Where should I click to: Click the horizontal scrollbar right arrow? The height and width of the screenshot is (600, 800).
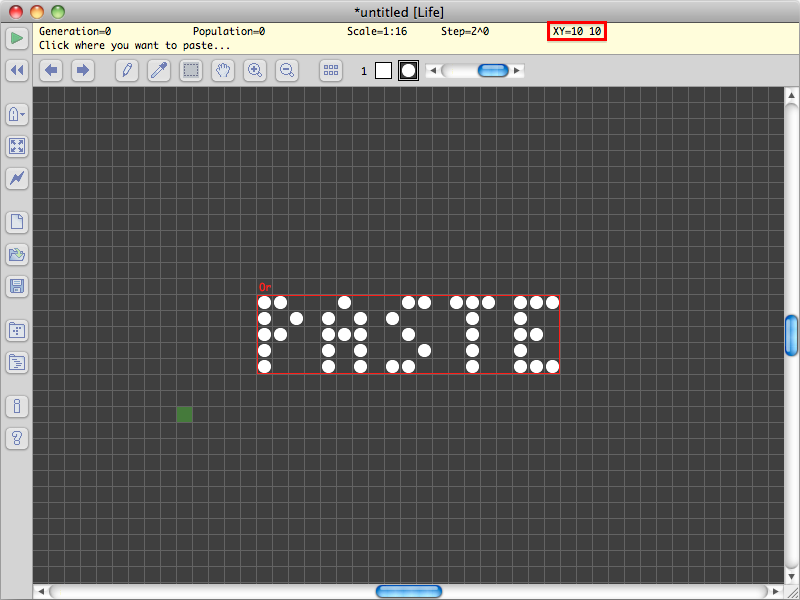pos(776,591)
